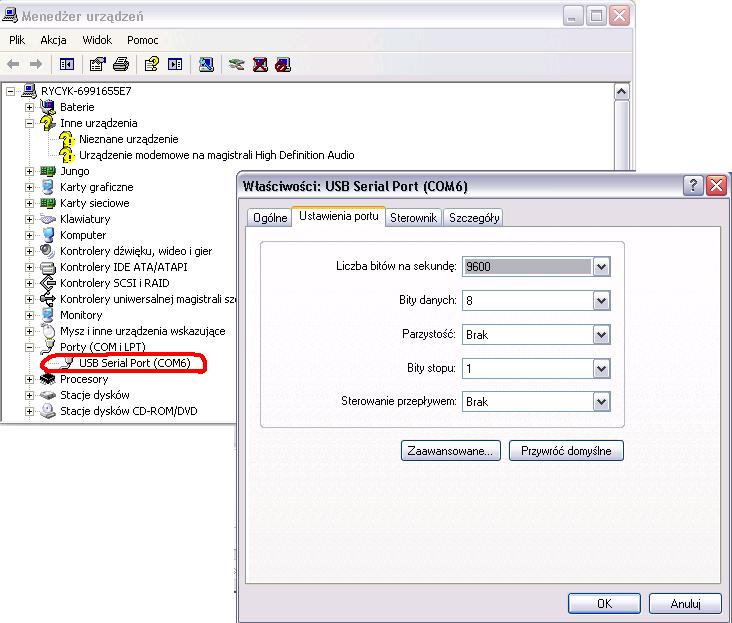The image size is (732, 623).
Task: Click the Procesory chip icon
Action: coord(48,378)
